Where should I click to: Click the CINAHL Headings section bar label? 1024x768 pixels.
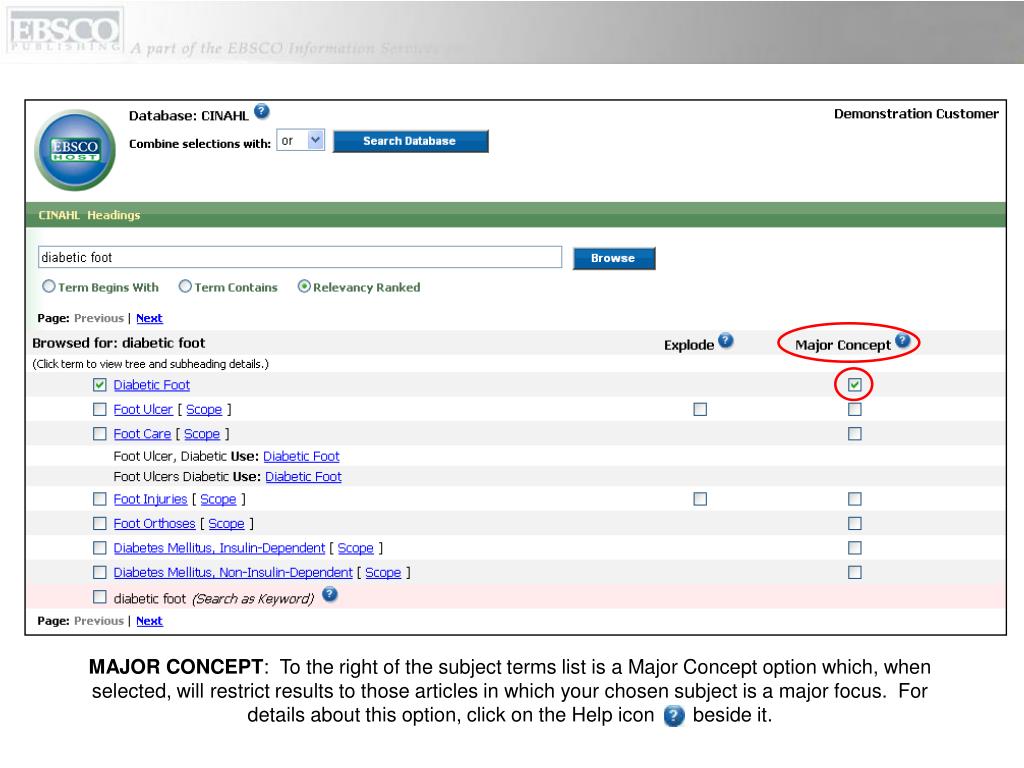pyautogui.click(x=89, y=215)
